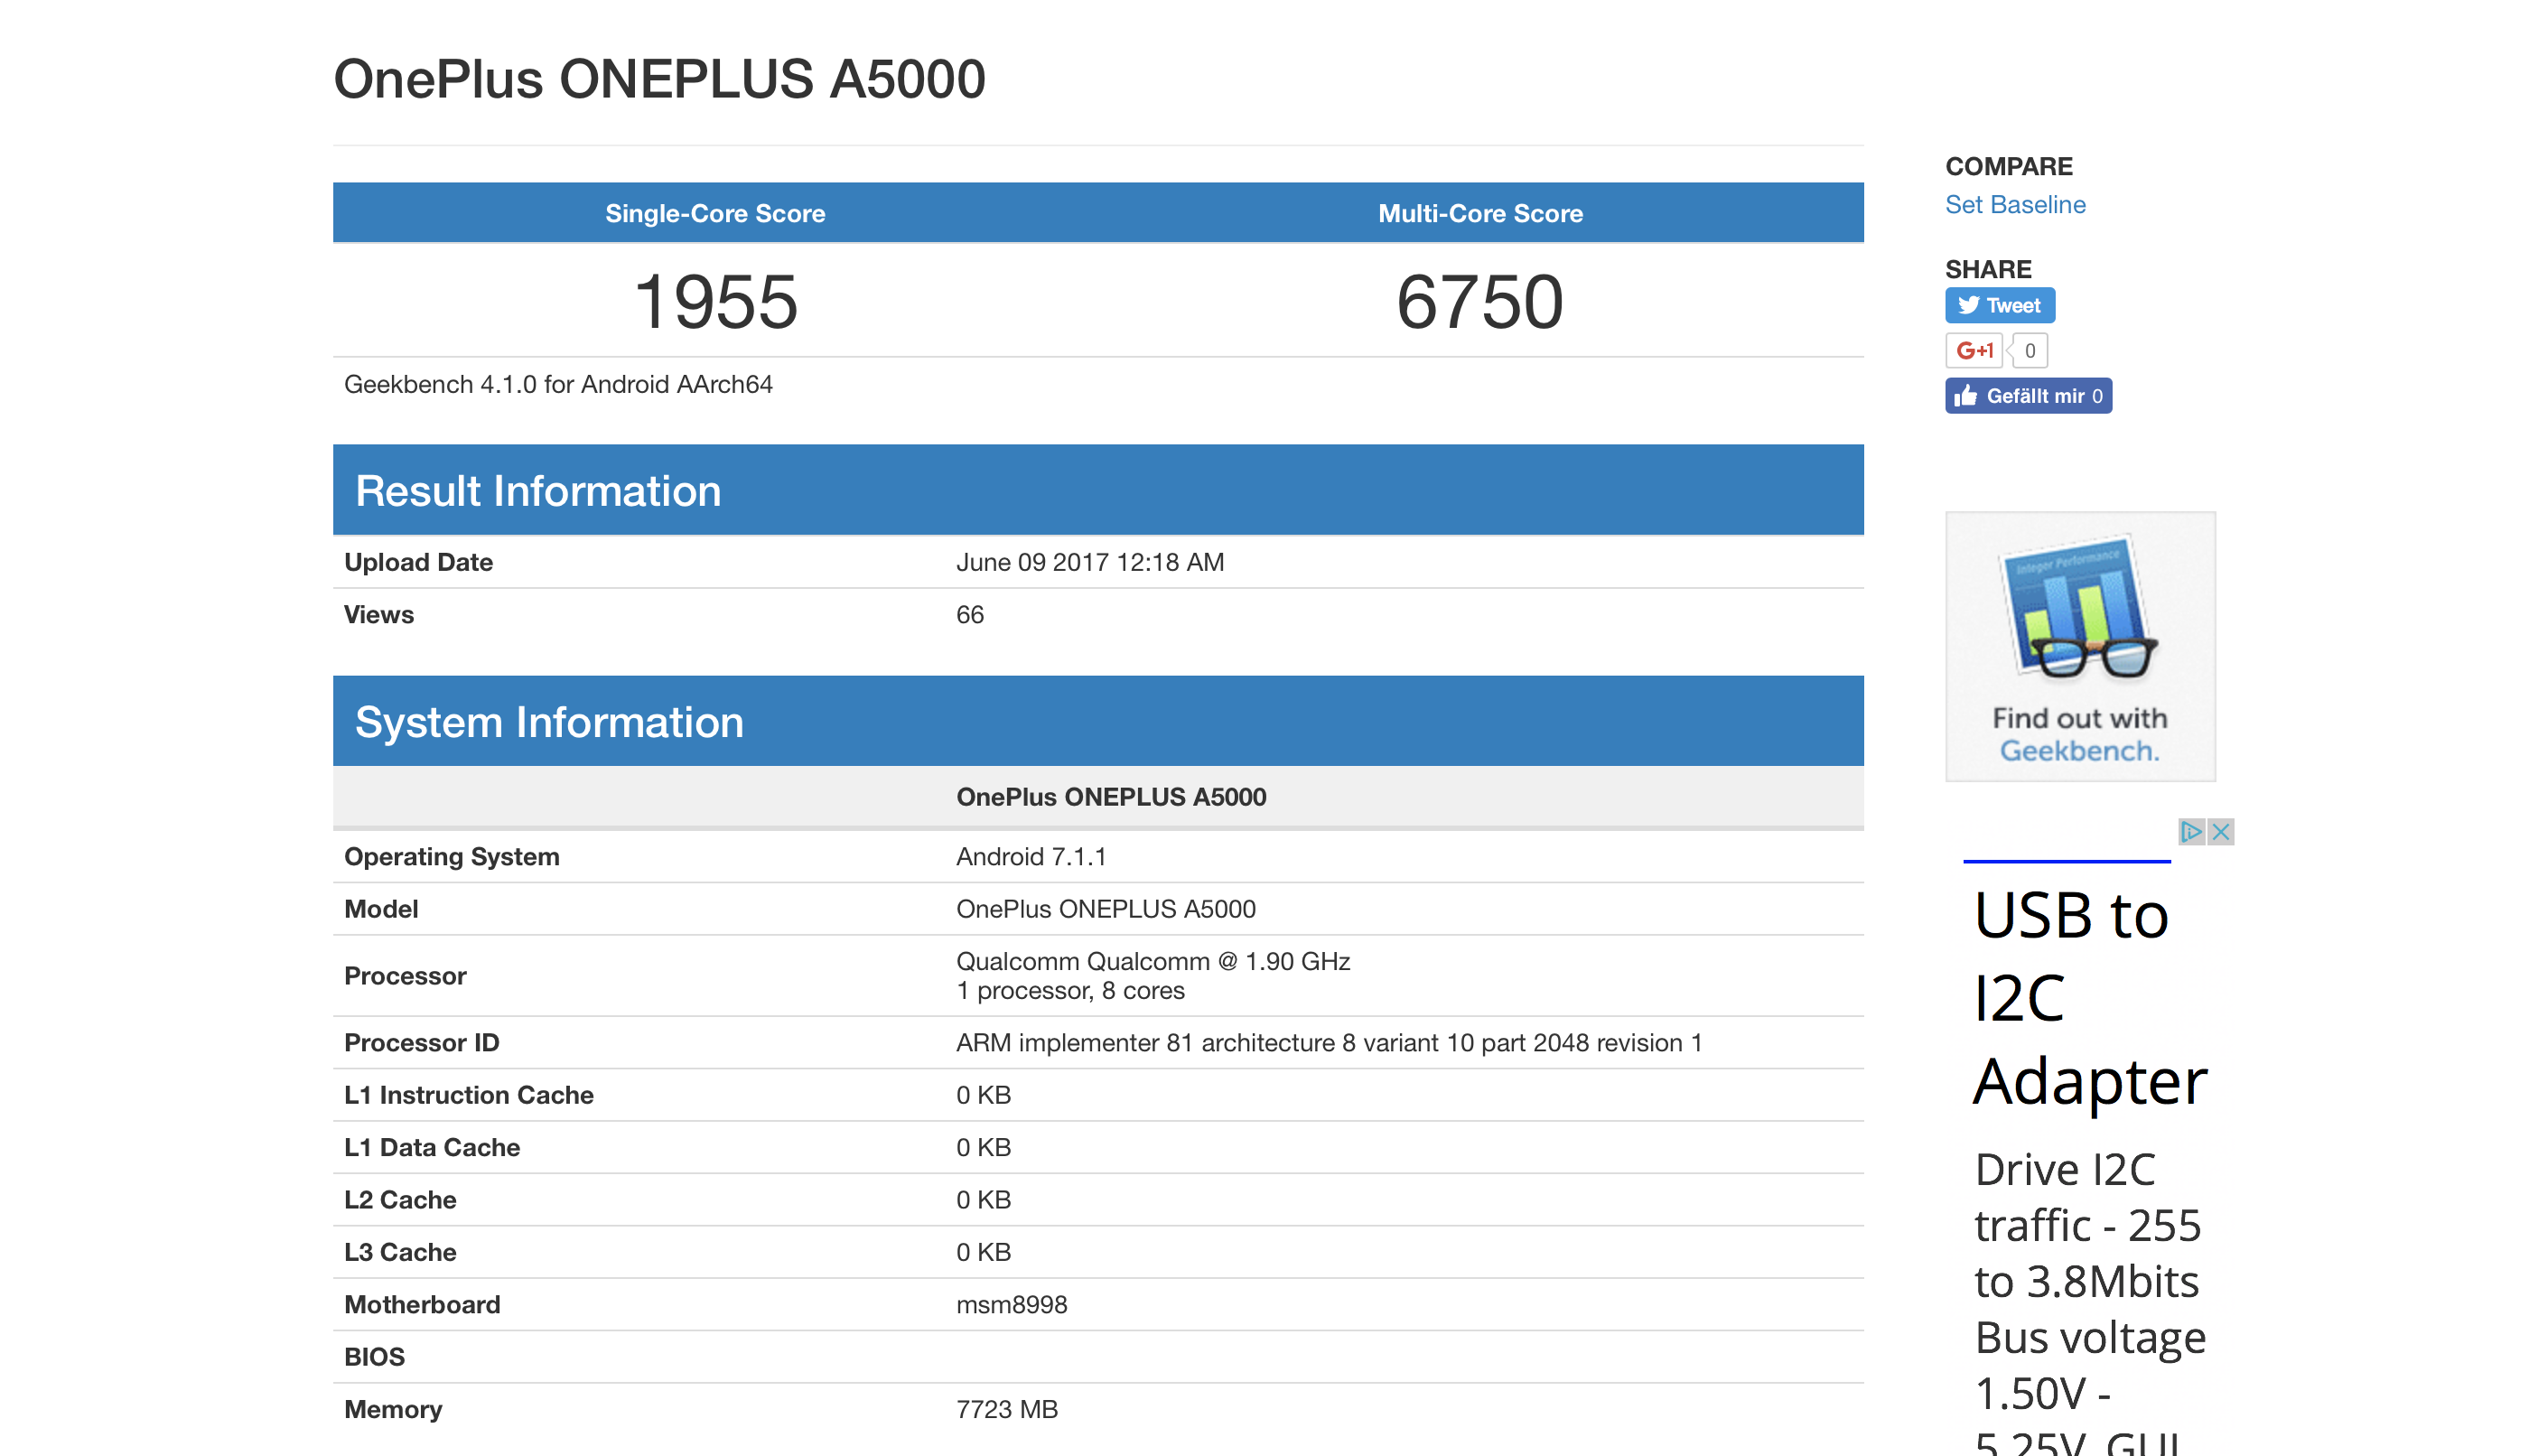Click the Upload Date label
The width and height of the screenshot is (2529, 1456).
pos(418,562)
